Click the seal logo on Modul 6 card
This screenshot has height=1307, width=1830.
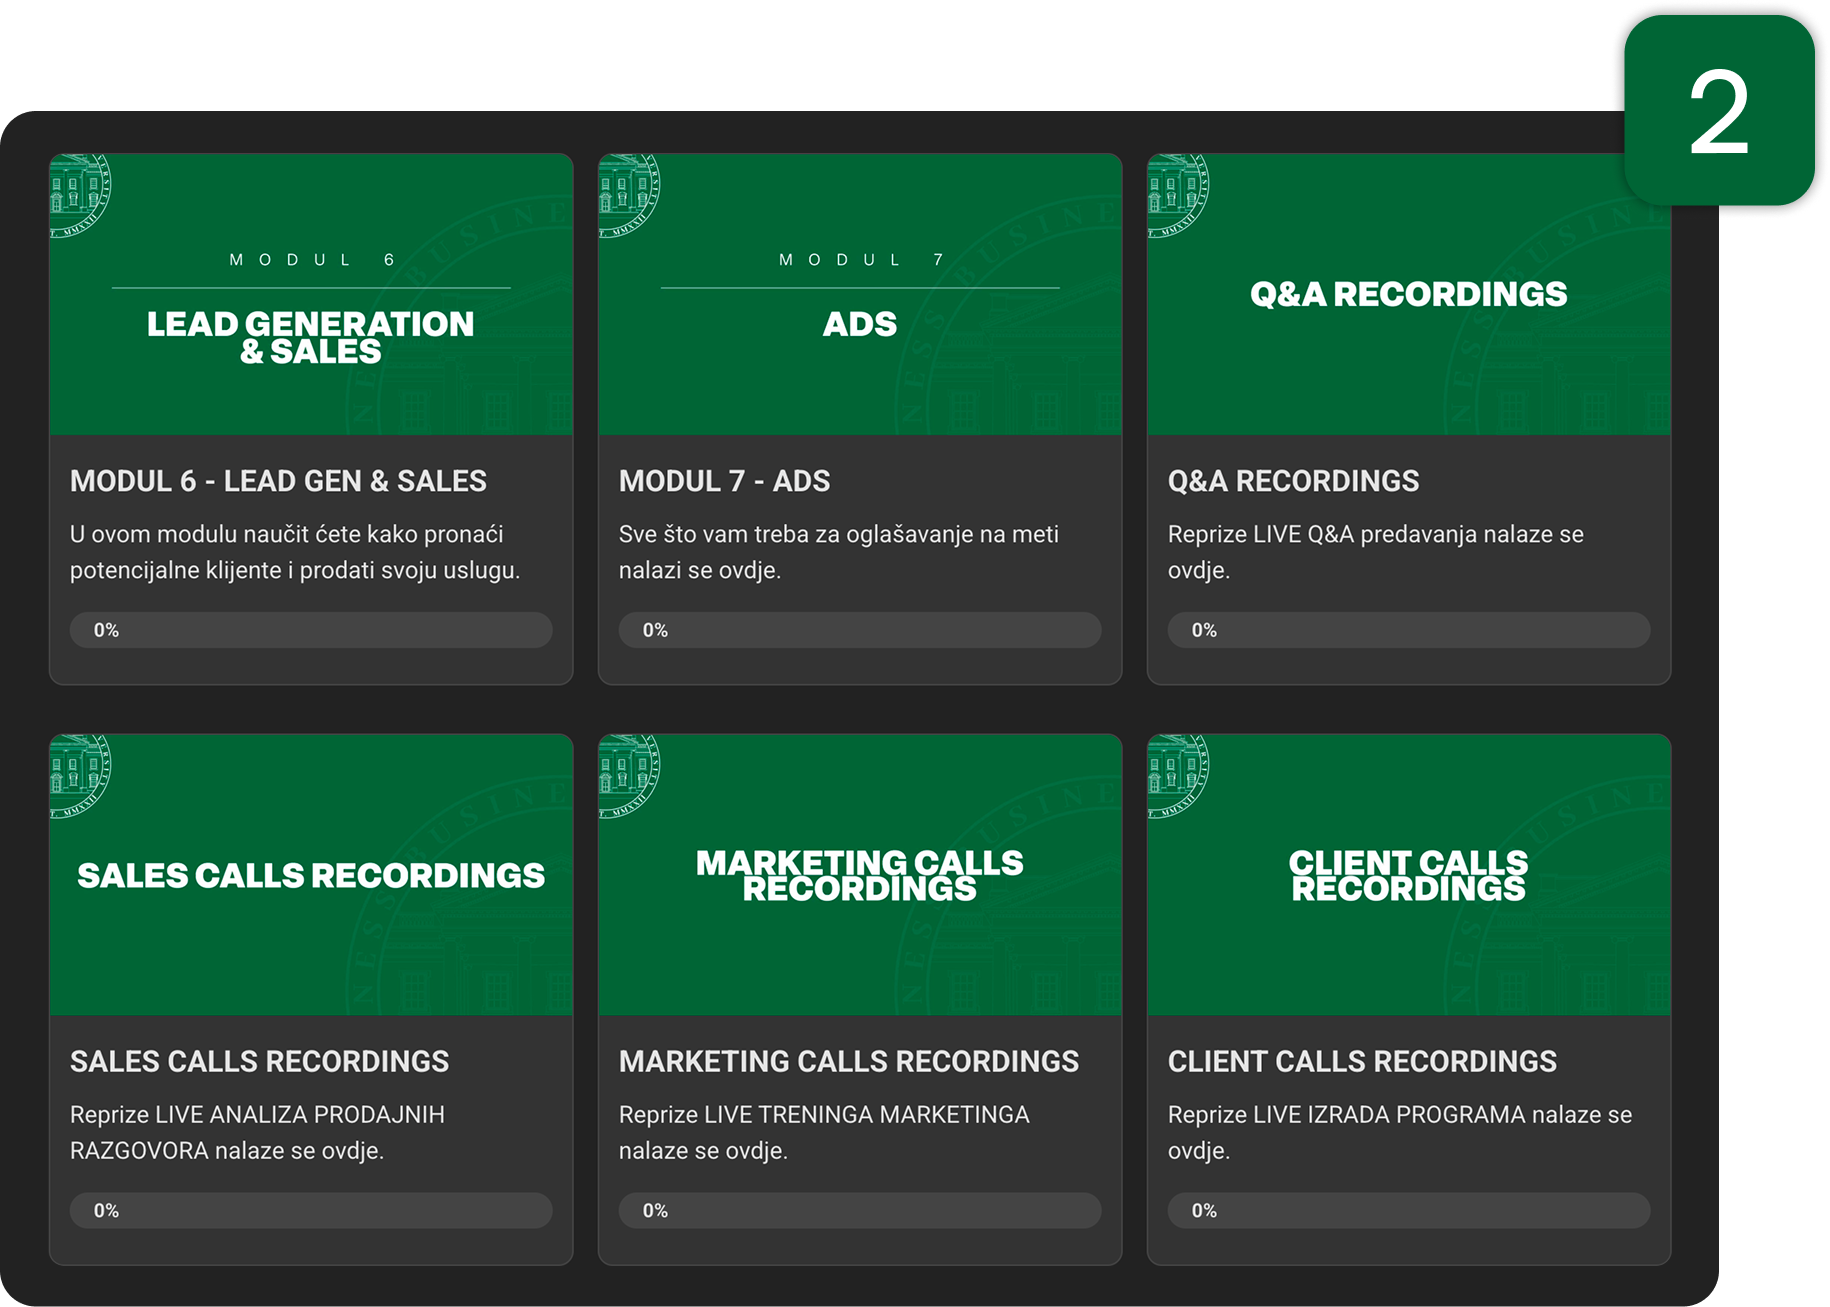tap(79, 194)
